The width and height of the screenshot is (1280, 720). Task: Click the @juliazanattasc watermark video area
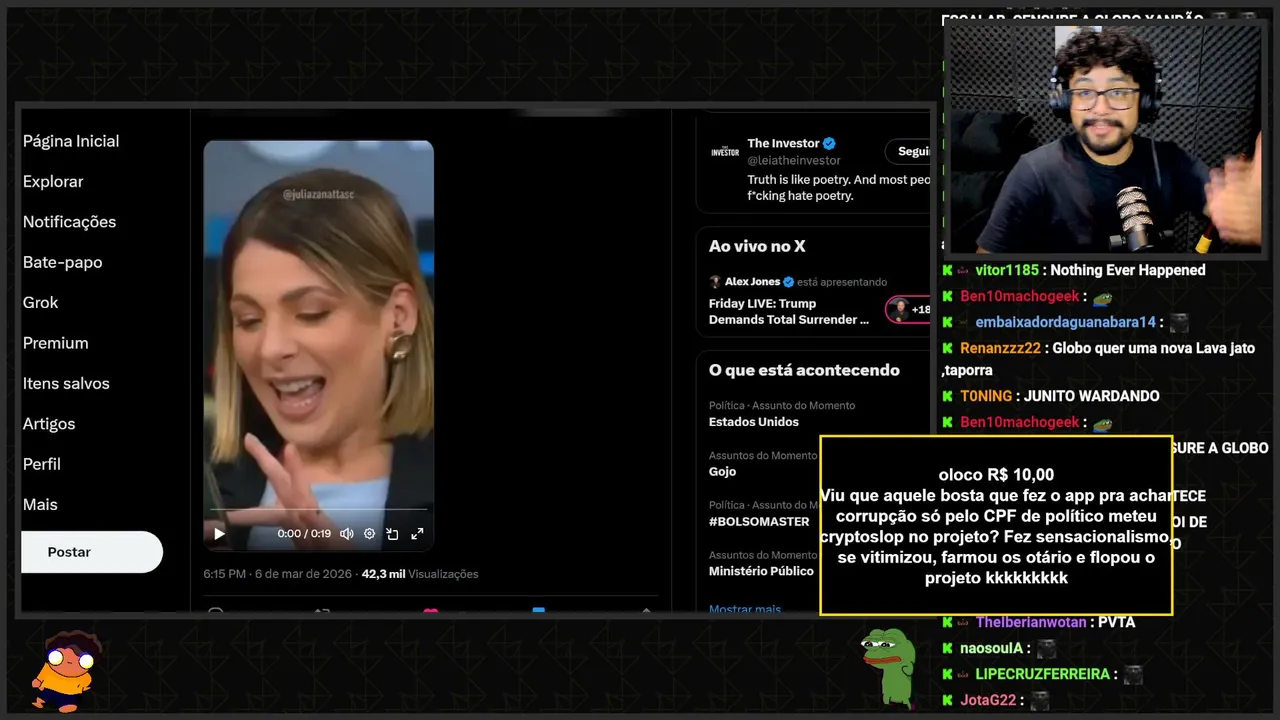(x=318, y=194)
